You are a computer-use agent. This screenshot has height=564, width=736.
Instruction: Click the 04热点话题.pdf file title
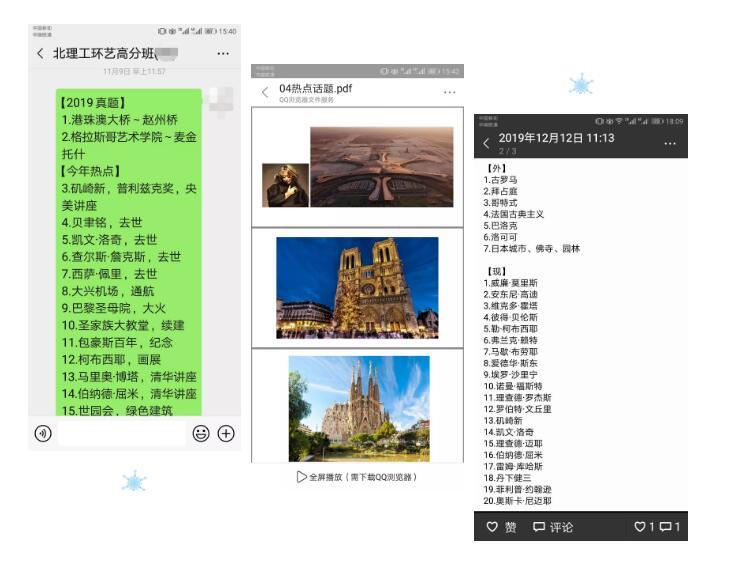pos(315,88)
